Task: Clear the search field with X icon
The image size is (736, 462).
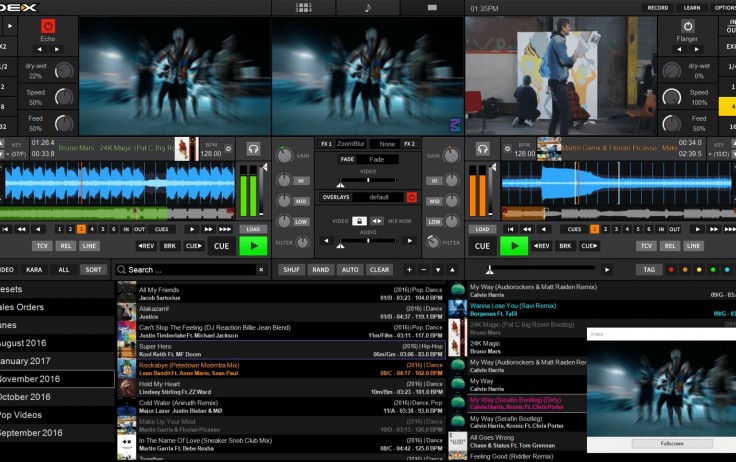Action: [262, 270]
